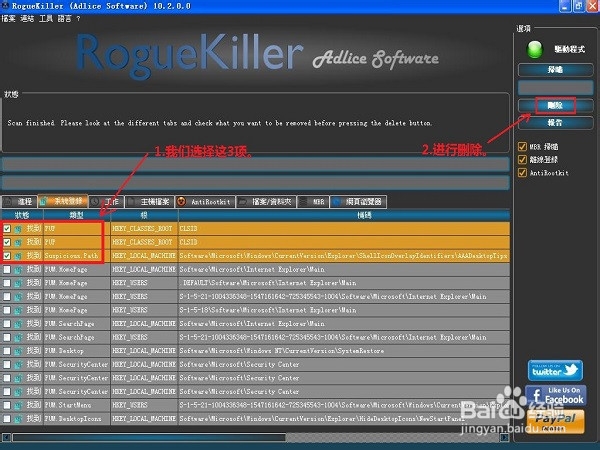
Task: Toggle the AntiRootkit option checkbox
Action: pyautogui.click(x=522, y=173)
